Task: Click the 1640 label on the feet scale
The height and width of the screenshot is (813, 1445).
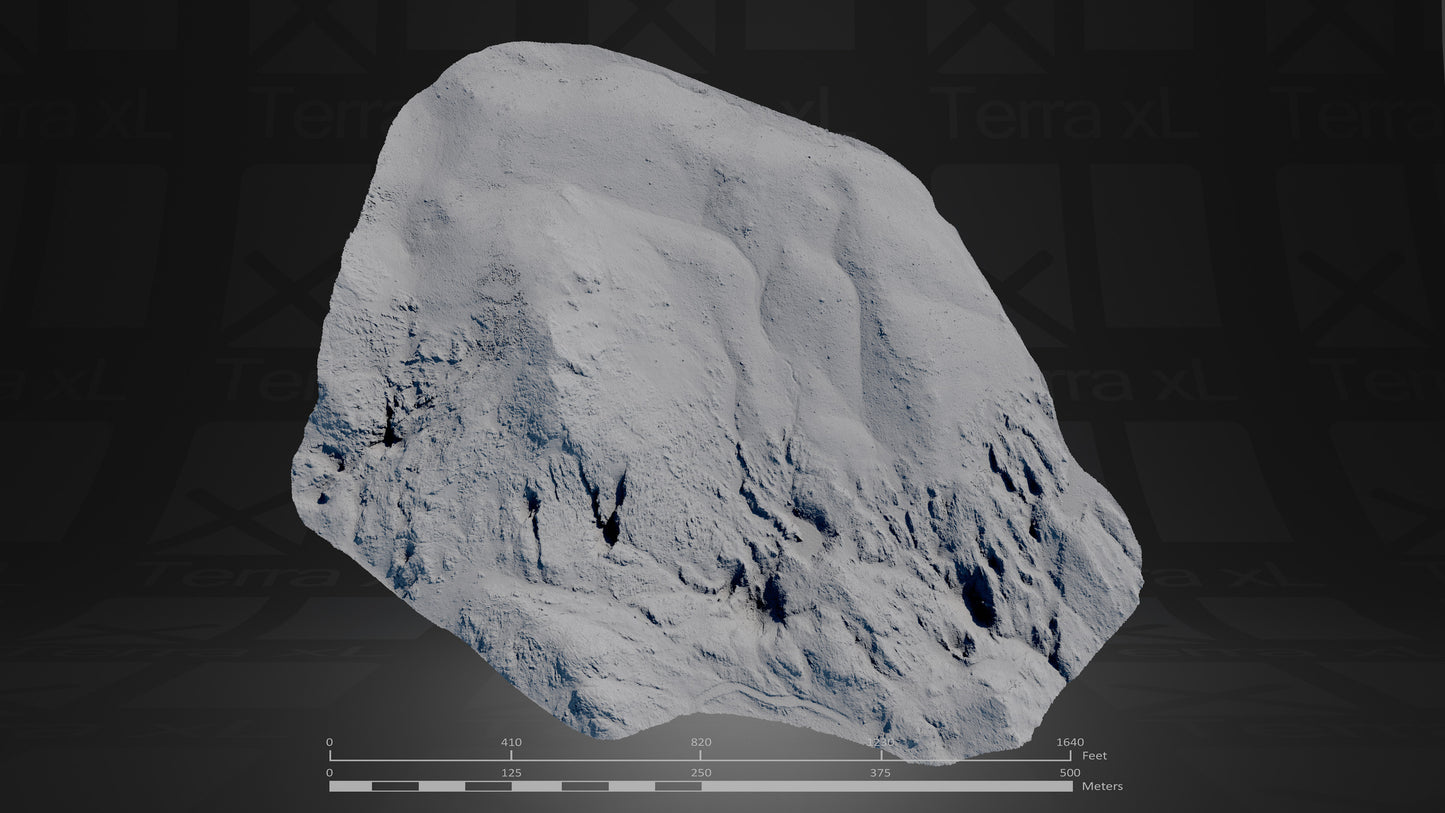Action: pos(1071,741)
